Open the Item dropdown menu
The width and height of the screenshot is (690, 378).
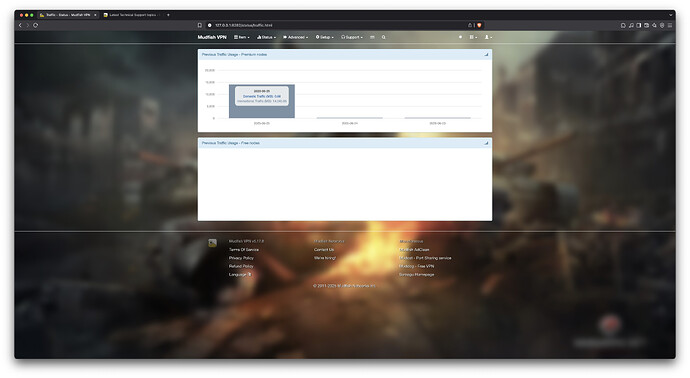click(242, 37)
